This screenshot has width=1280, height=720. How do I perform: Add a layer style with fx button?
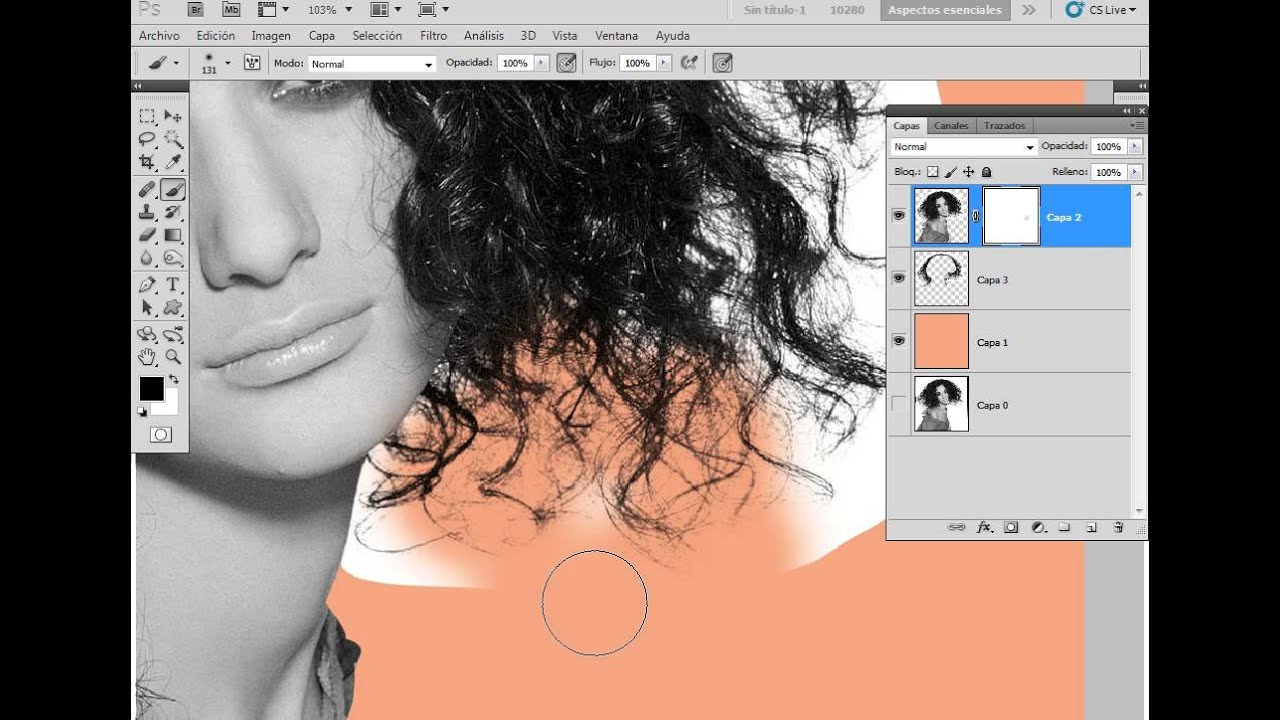(984, 527)
